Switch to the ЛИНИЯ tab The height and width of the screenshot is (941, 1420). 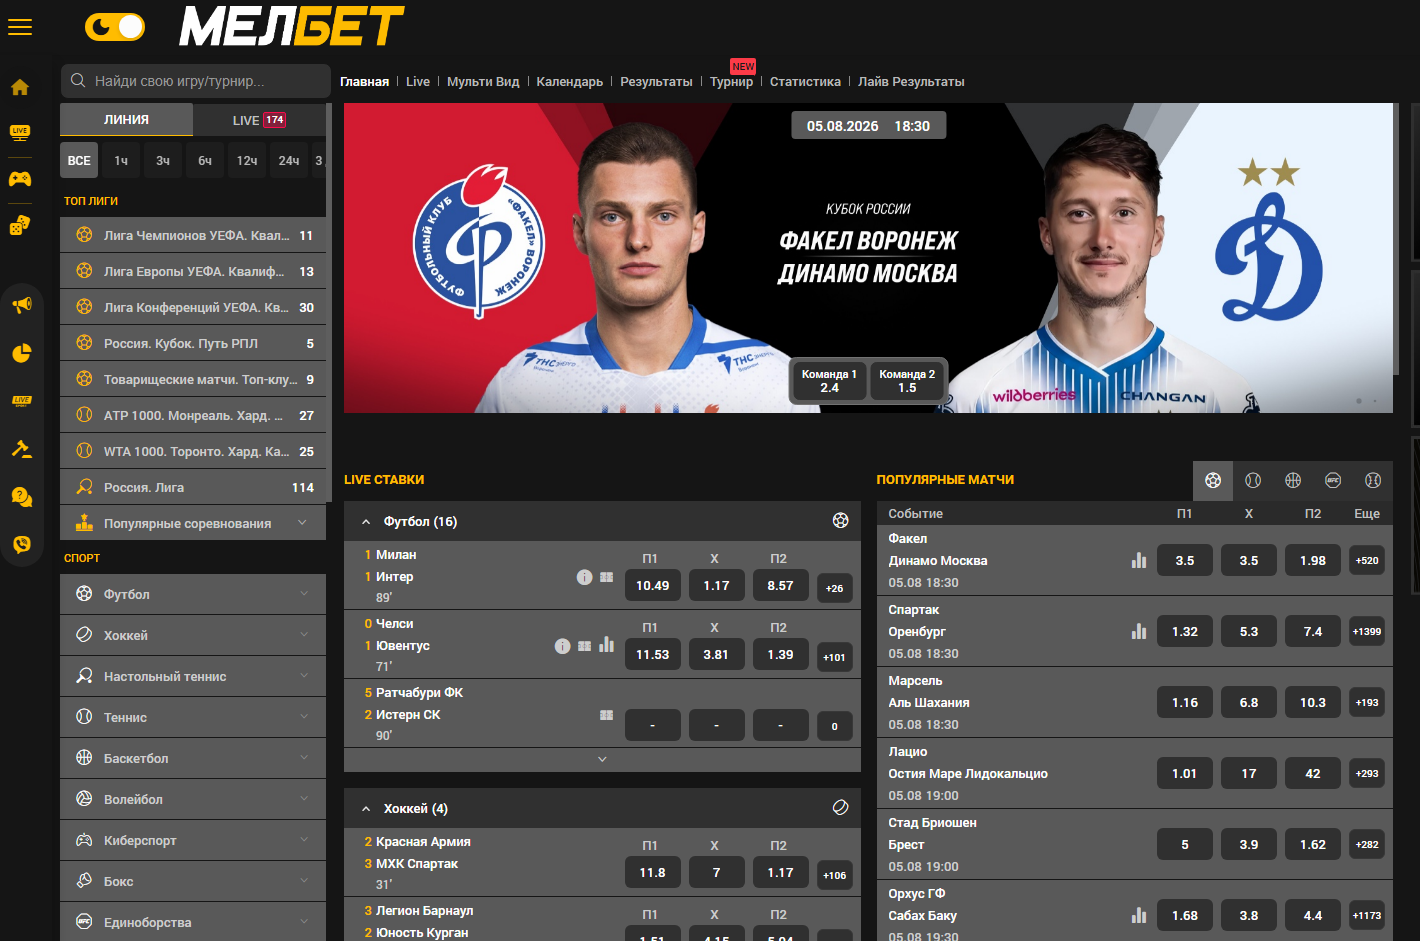click(x=127, y=119)
